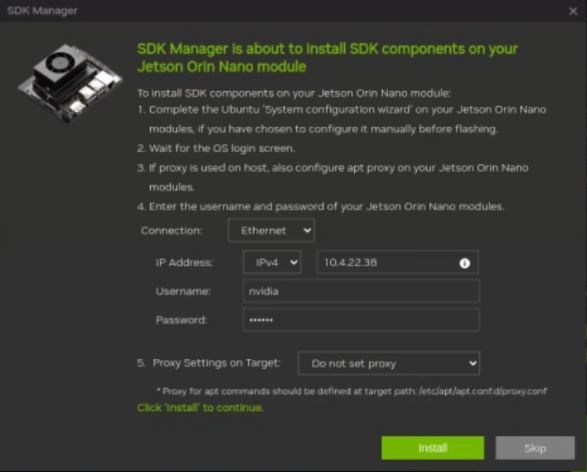The height and width of the screenshot is (472, 587).
Task: Click the 'Wait for the OS login screen' step
Action: [x=216, y=148]
